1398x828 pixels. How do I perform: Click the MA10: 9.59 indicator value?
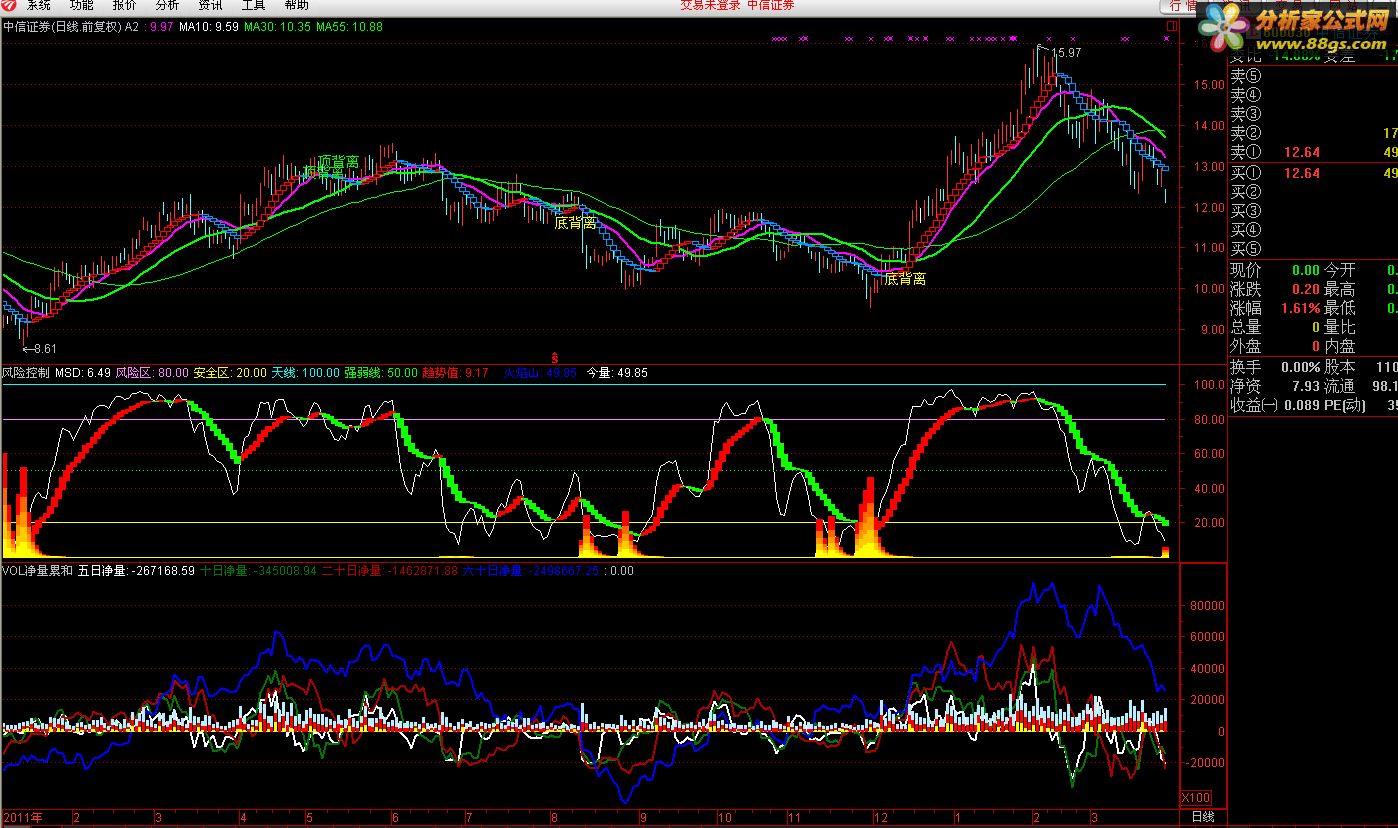[x=208, y=27]
